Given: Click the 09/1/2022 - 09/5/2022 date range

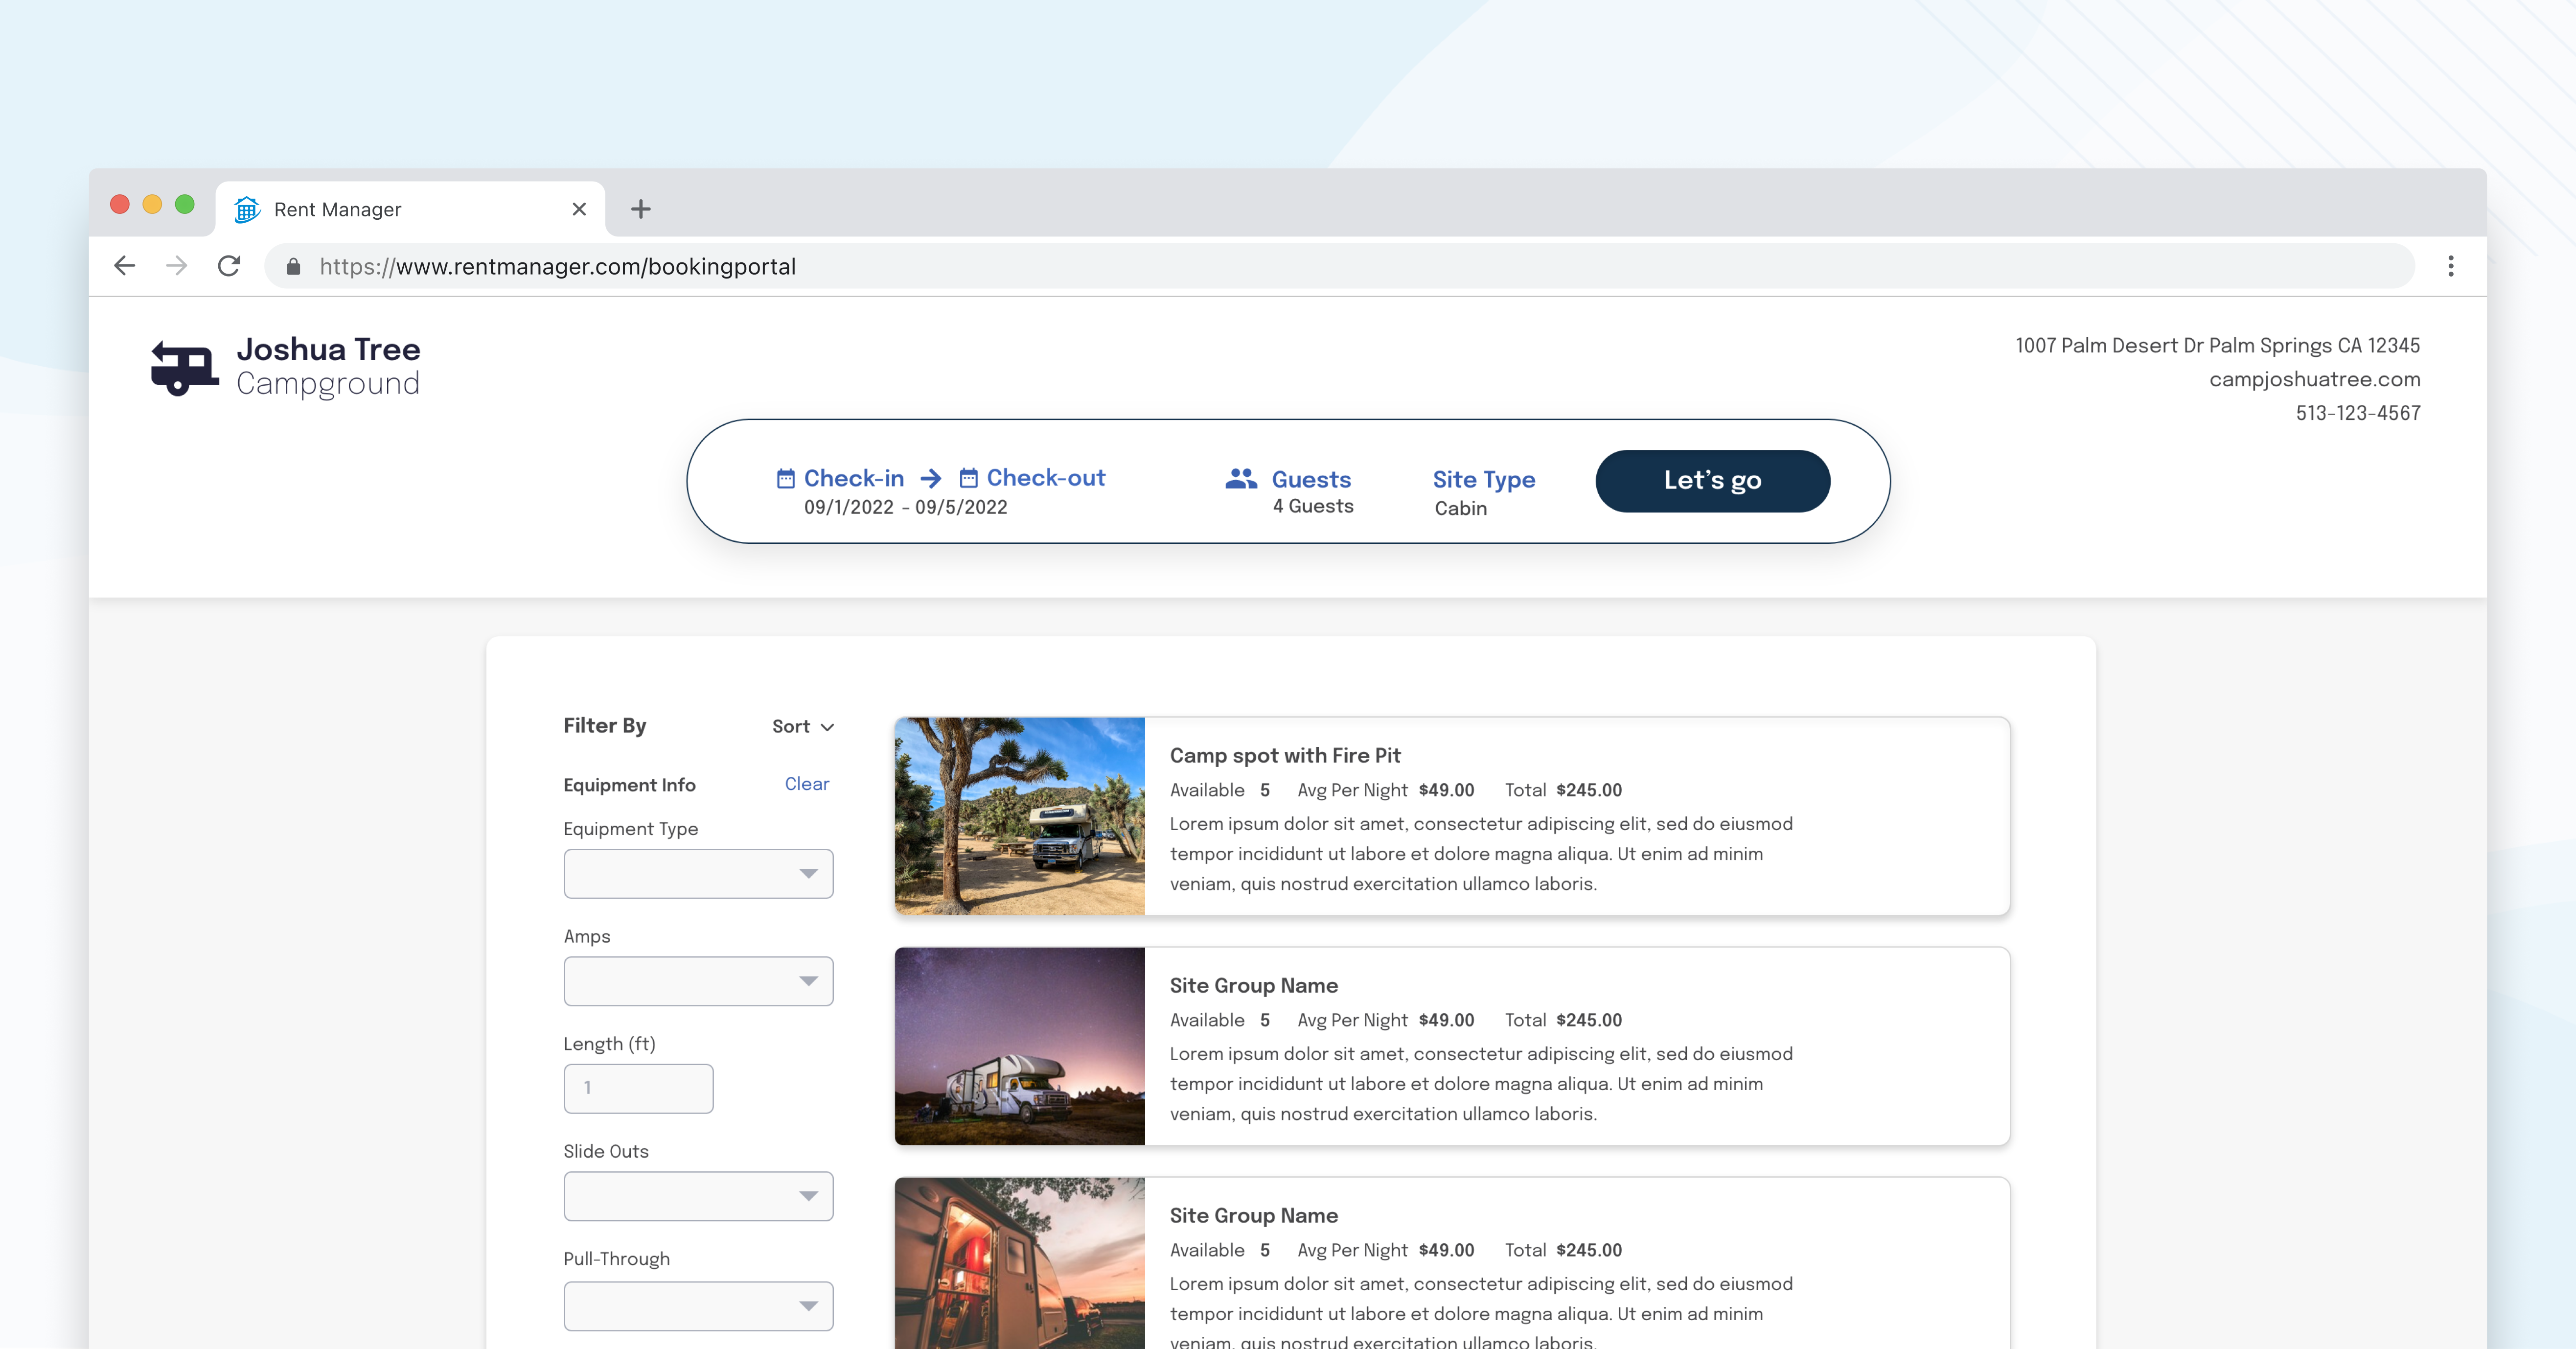Looking at the screenshot, I should click(x=905, y=507).
